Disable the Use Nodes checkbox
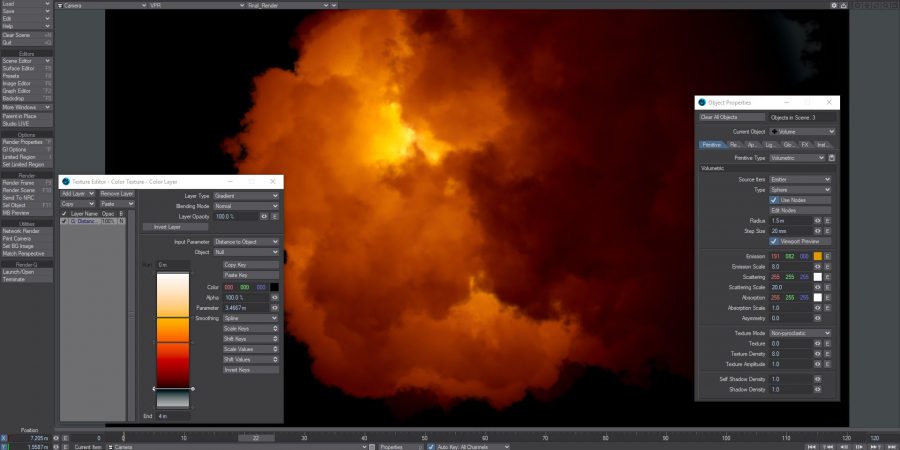 773,199
